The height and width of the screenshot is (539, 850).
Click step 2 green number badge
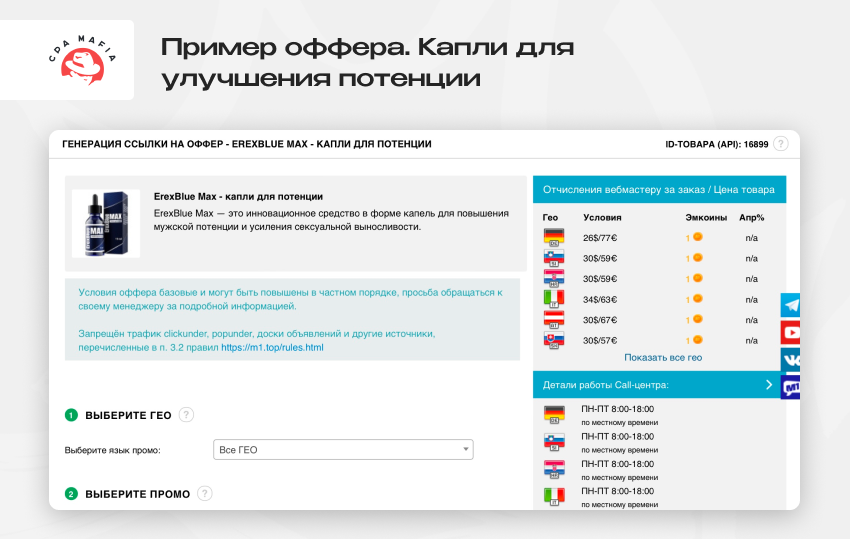(x=71, y=493)
